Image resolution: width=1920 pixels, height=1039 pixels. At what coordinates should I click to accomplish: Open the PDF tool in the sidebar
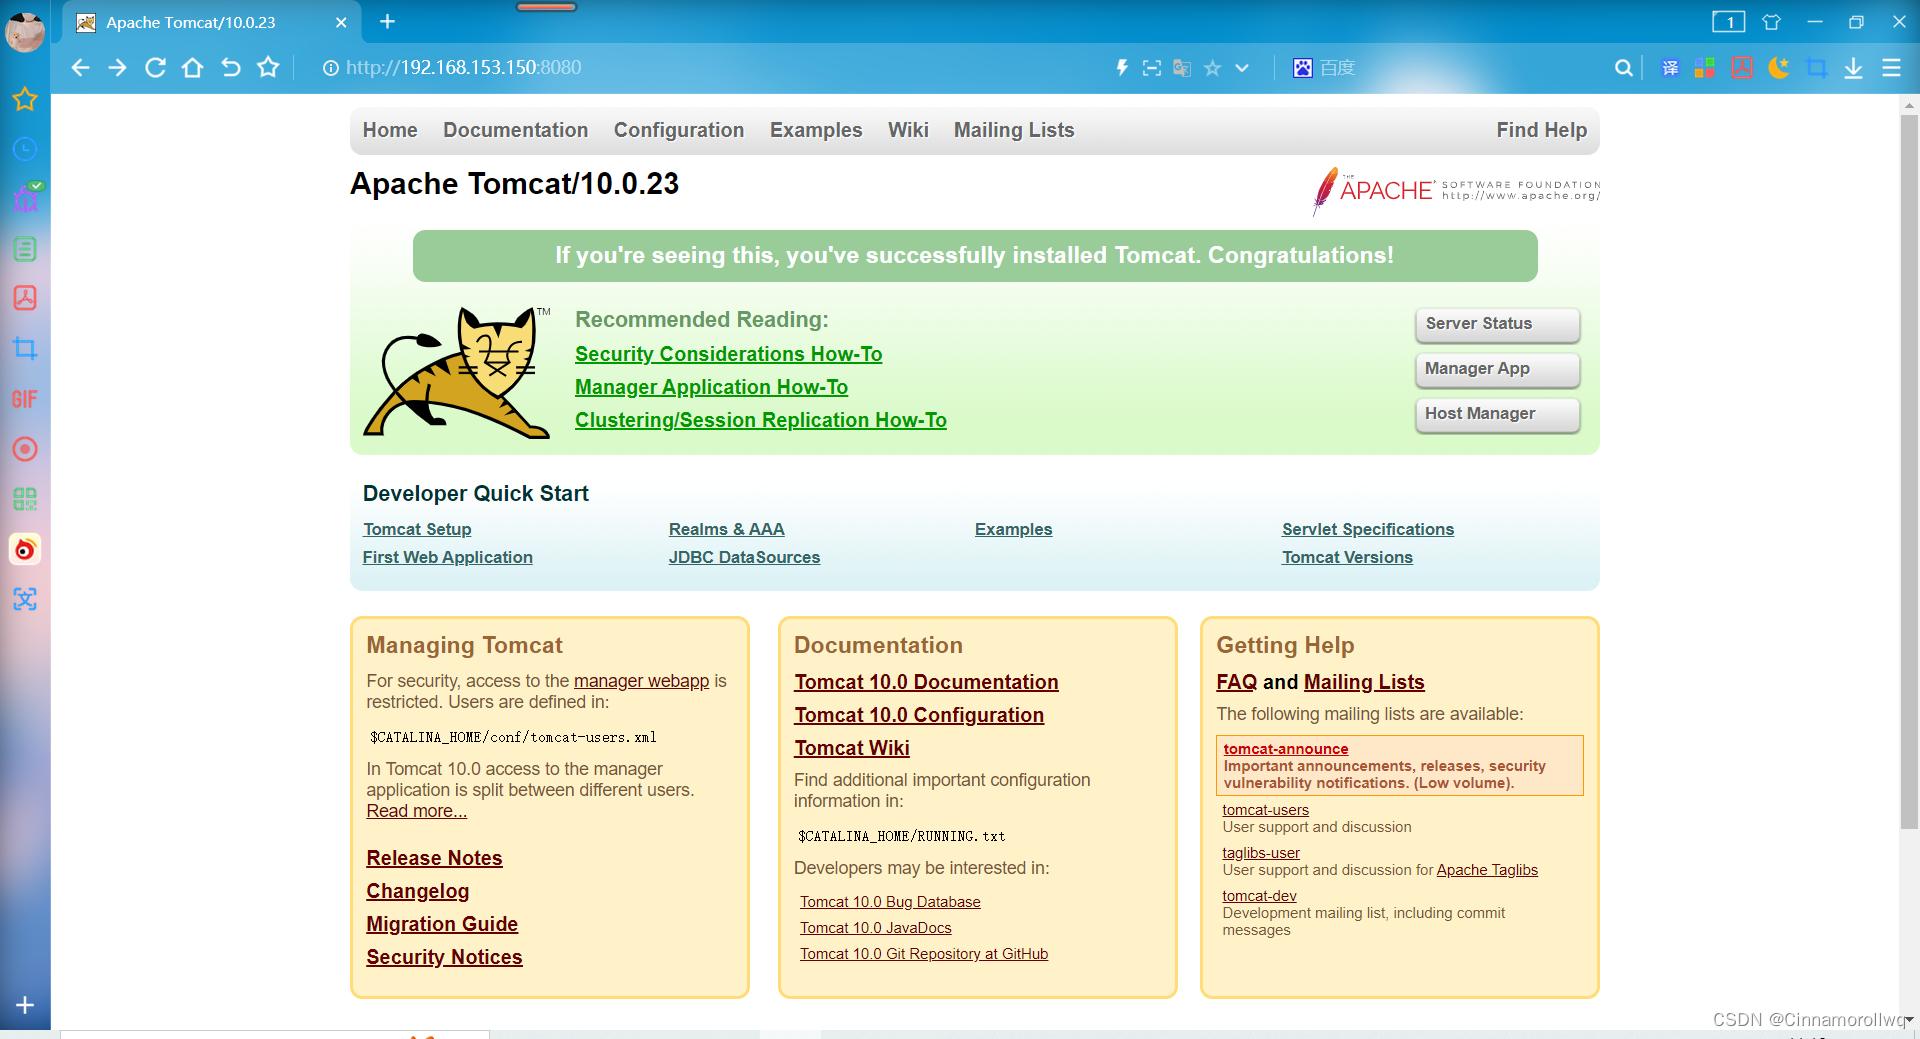25,298
